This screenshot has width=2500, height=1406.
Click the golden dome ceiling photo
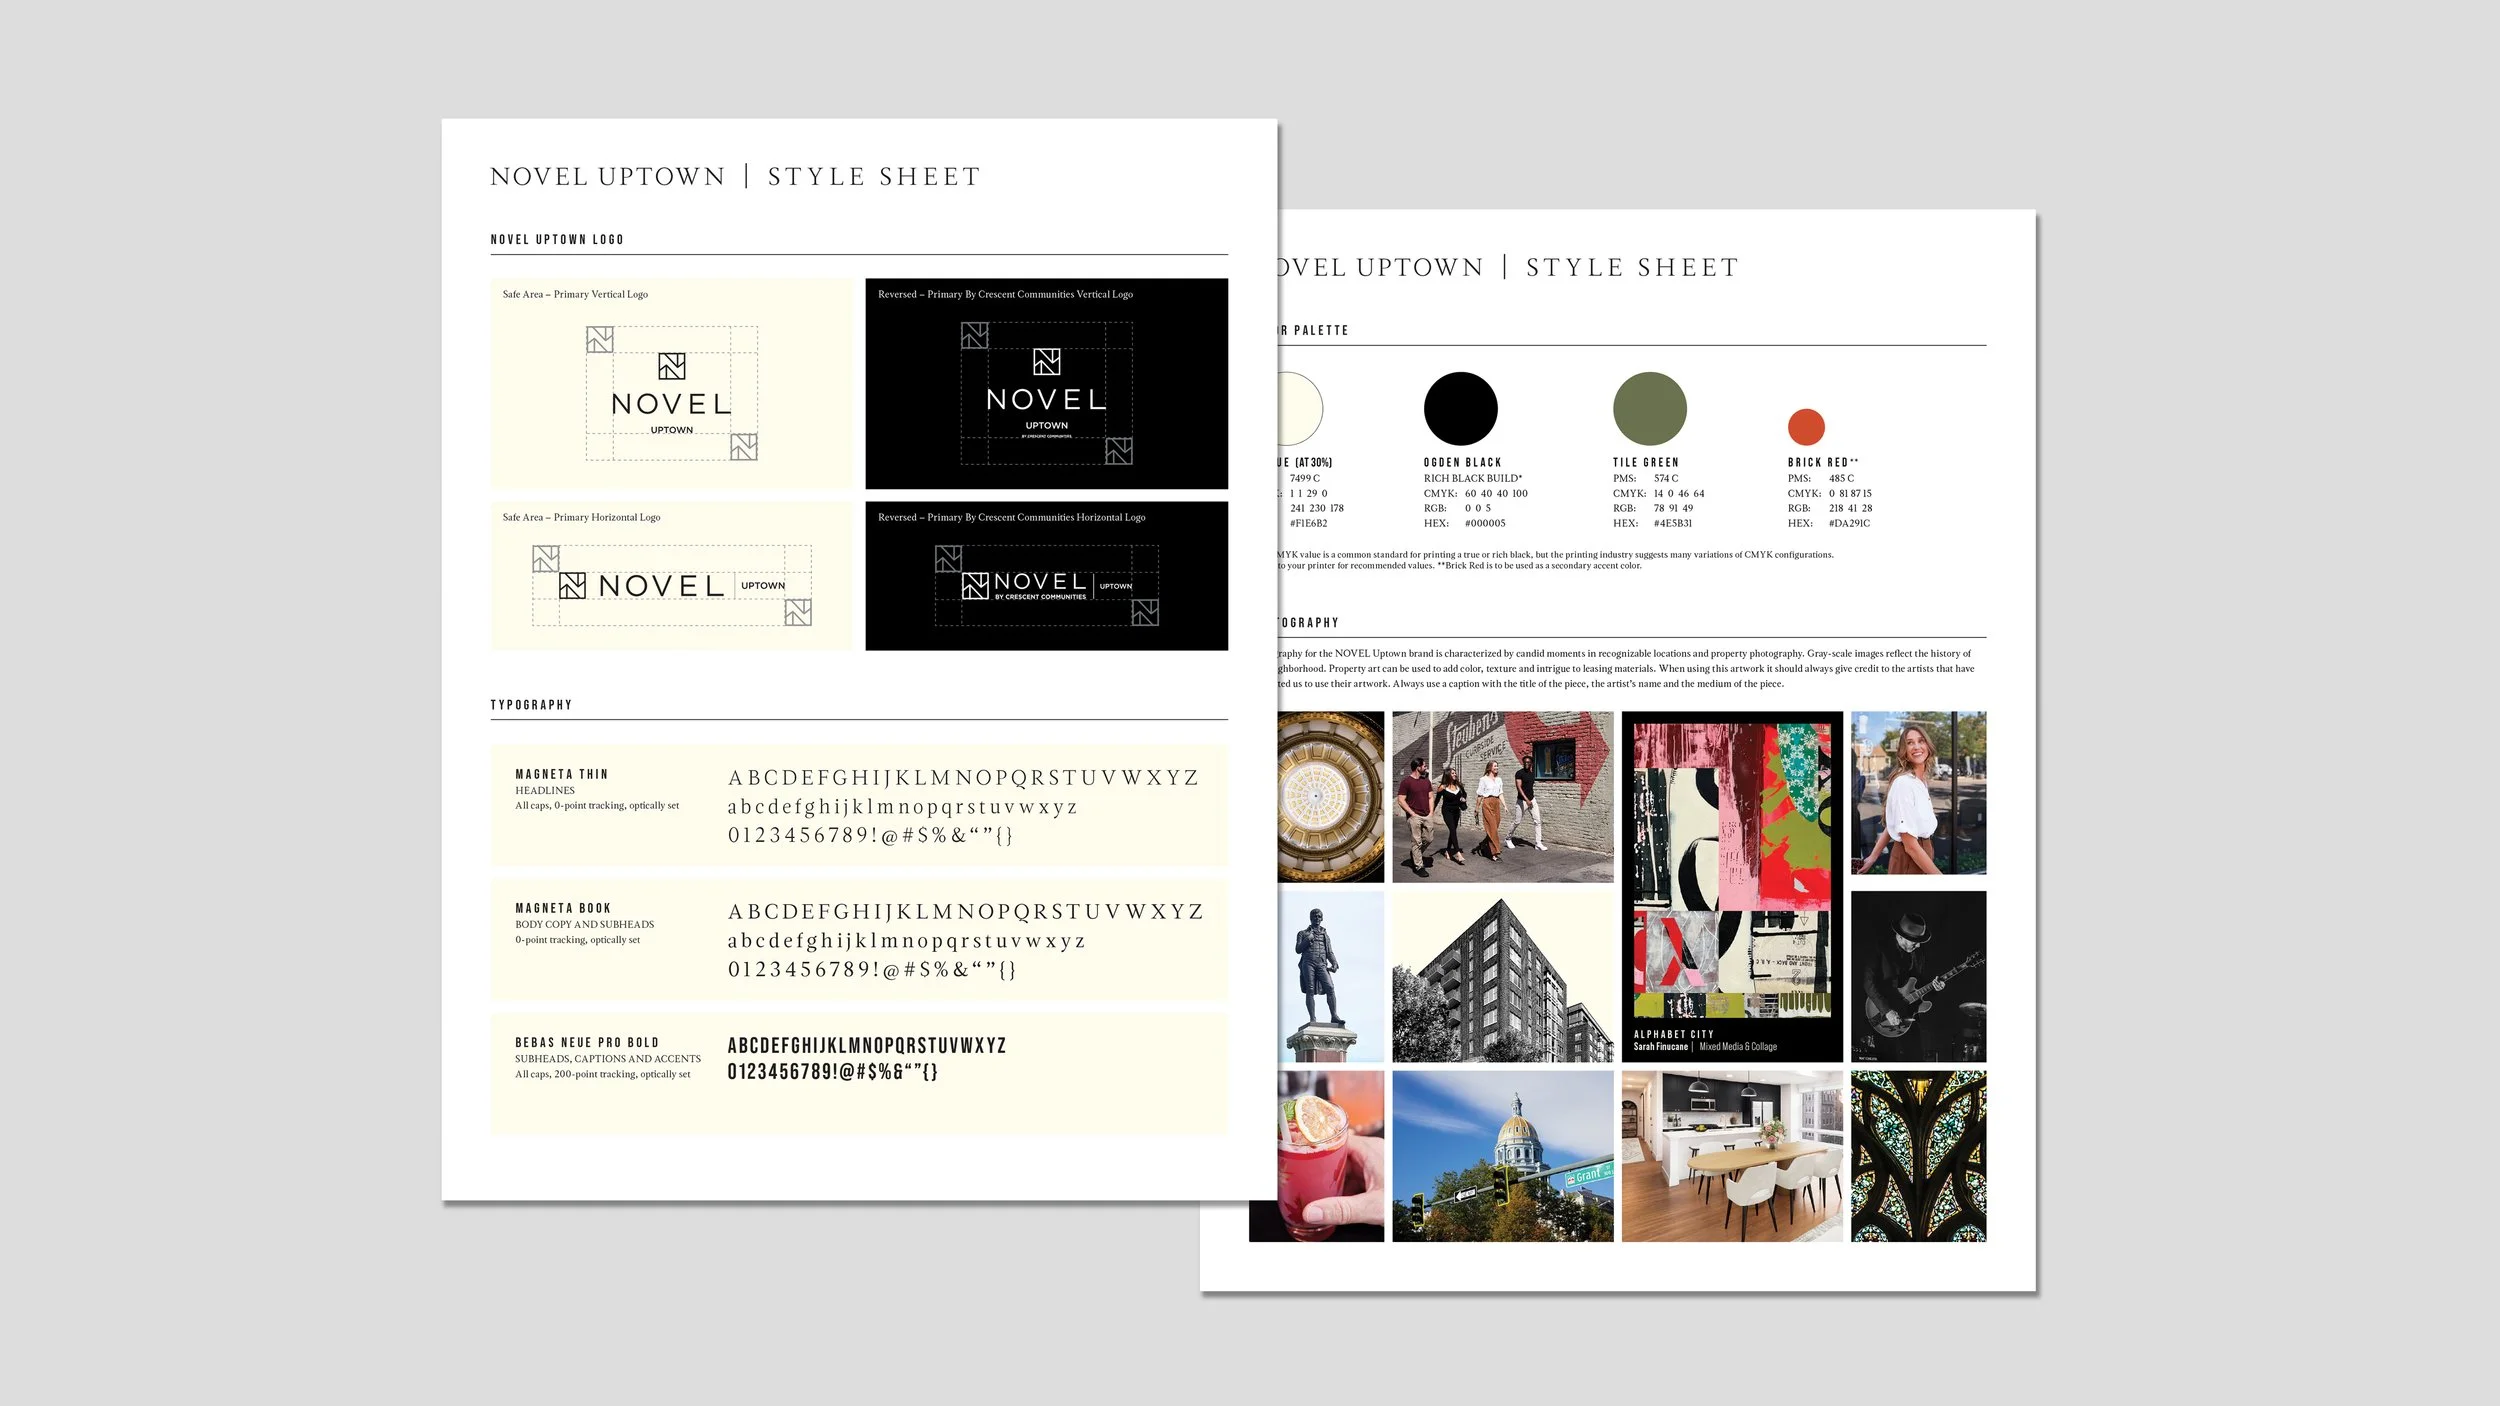[x=1331, y=797]
